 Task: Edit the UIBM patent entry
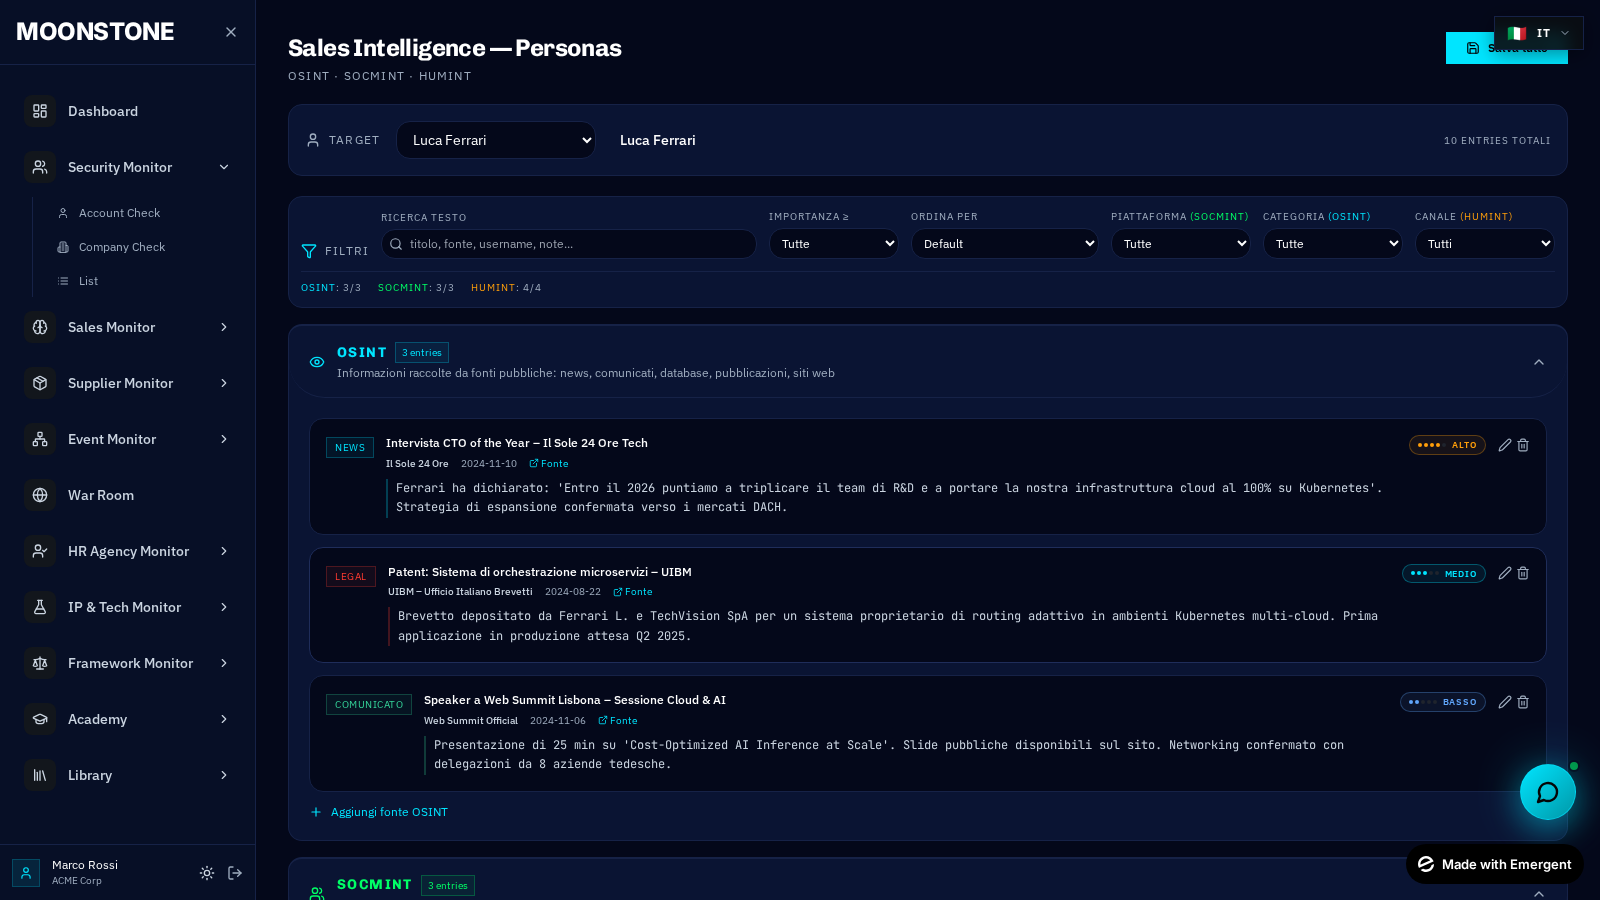click(1505, 573)
